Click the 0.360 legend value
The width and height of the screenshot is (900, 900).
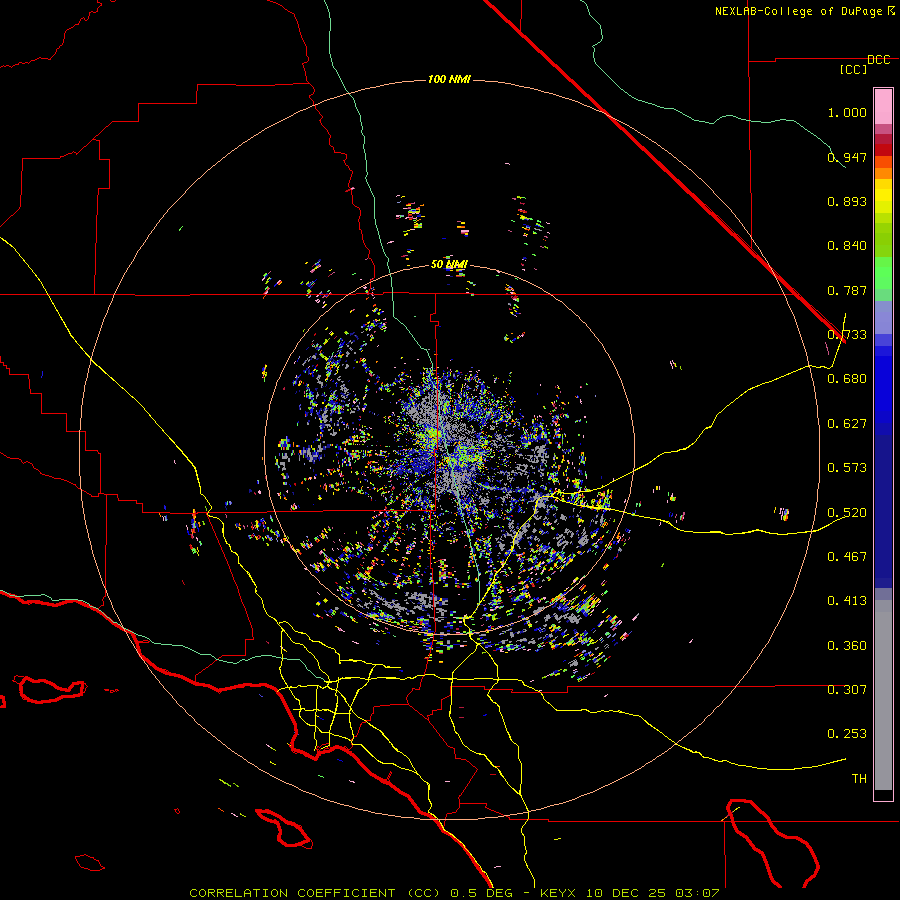pyautogui.click(x=847, y=646)
